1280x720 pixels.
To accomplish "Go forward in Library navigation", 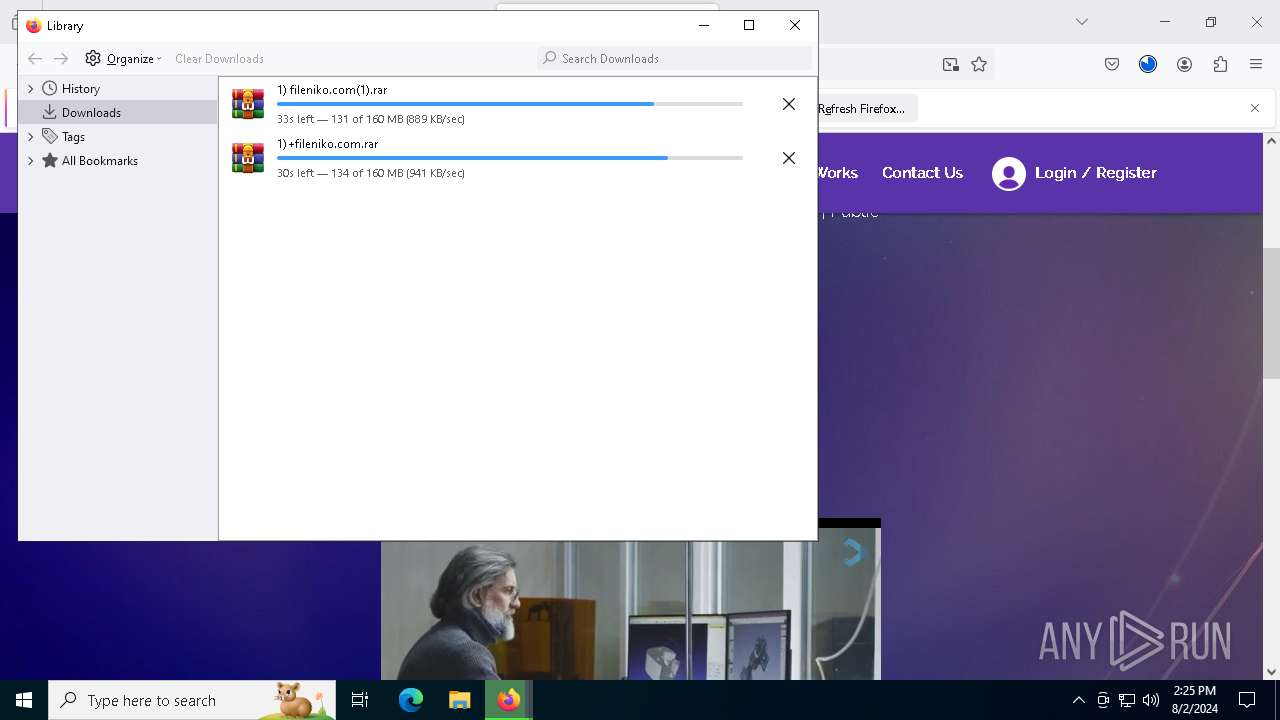I will coord(61,59).
